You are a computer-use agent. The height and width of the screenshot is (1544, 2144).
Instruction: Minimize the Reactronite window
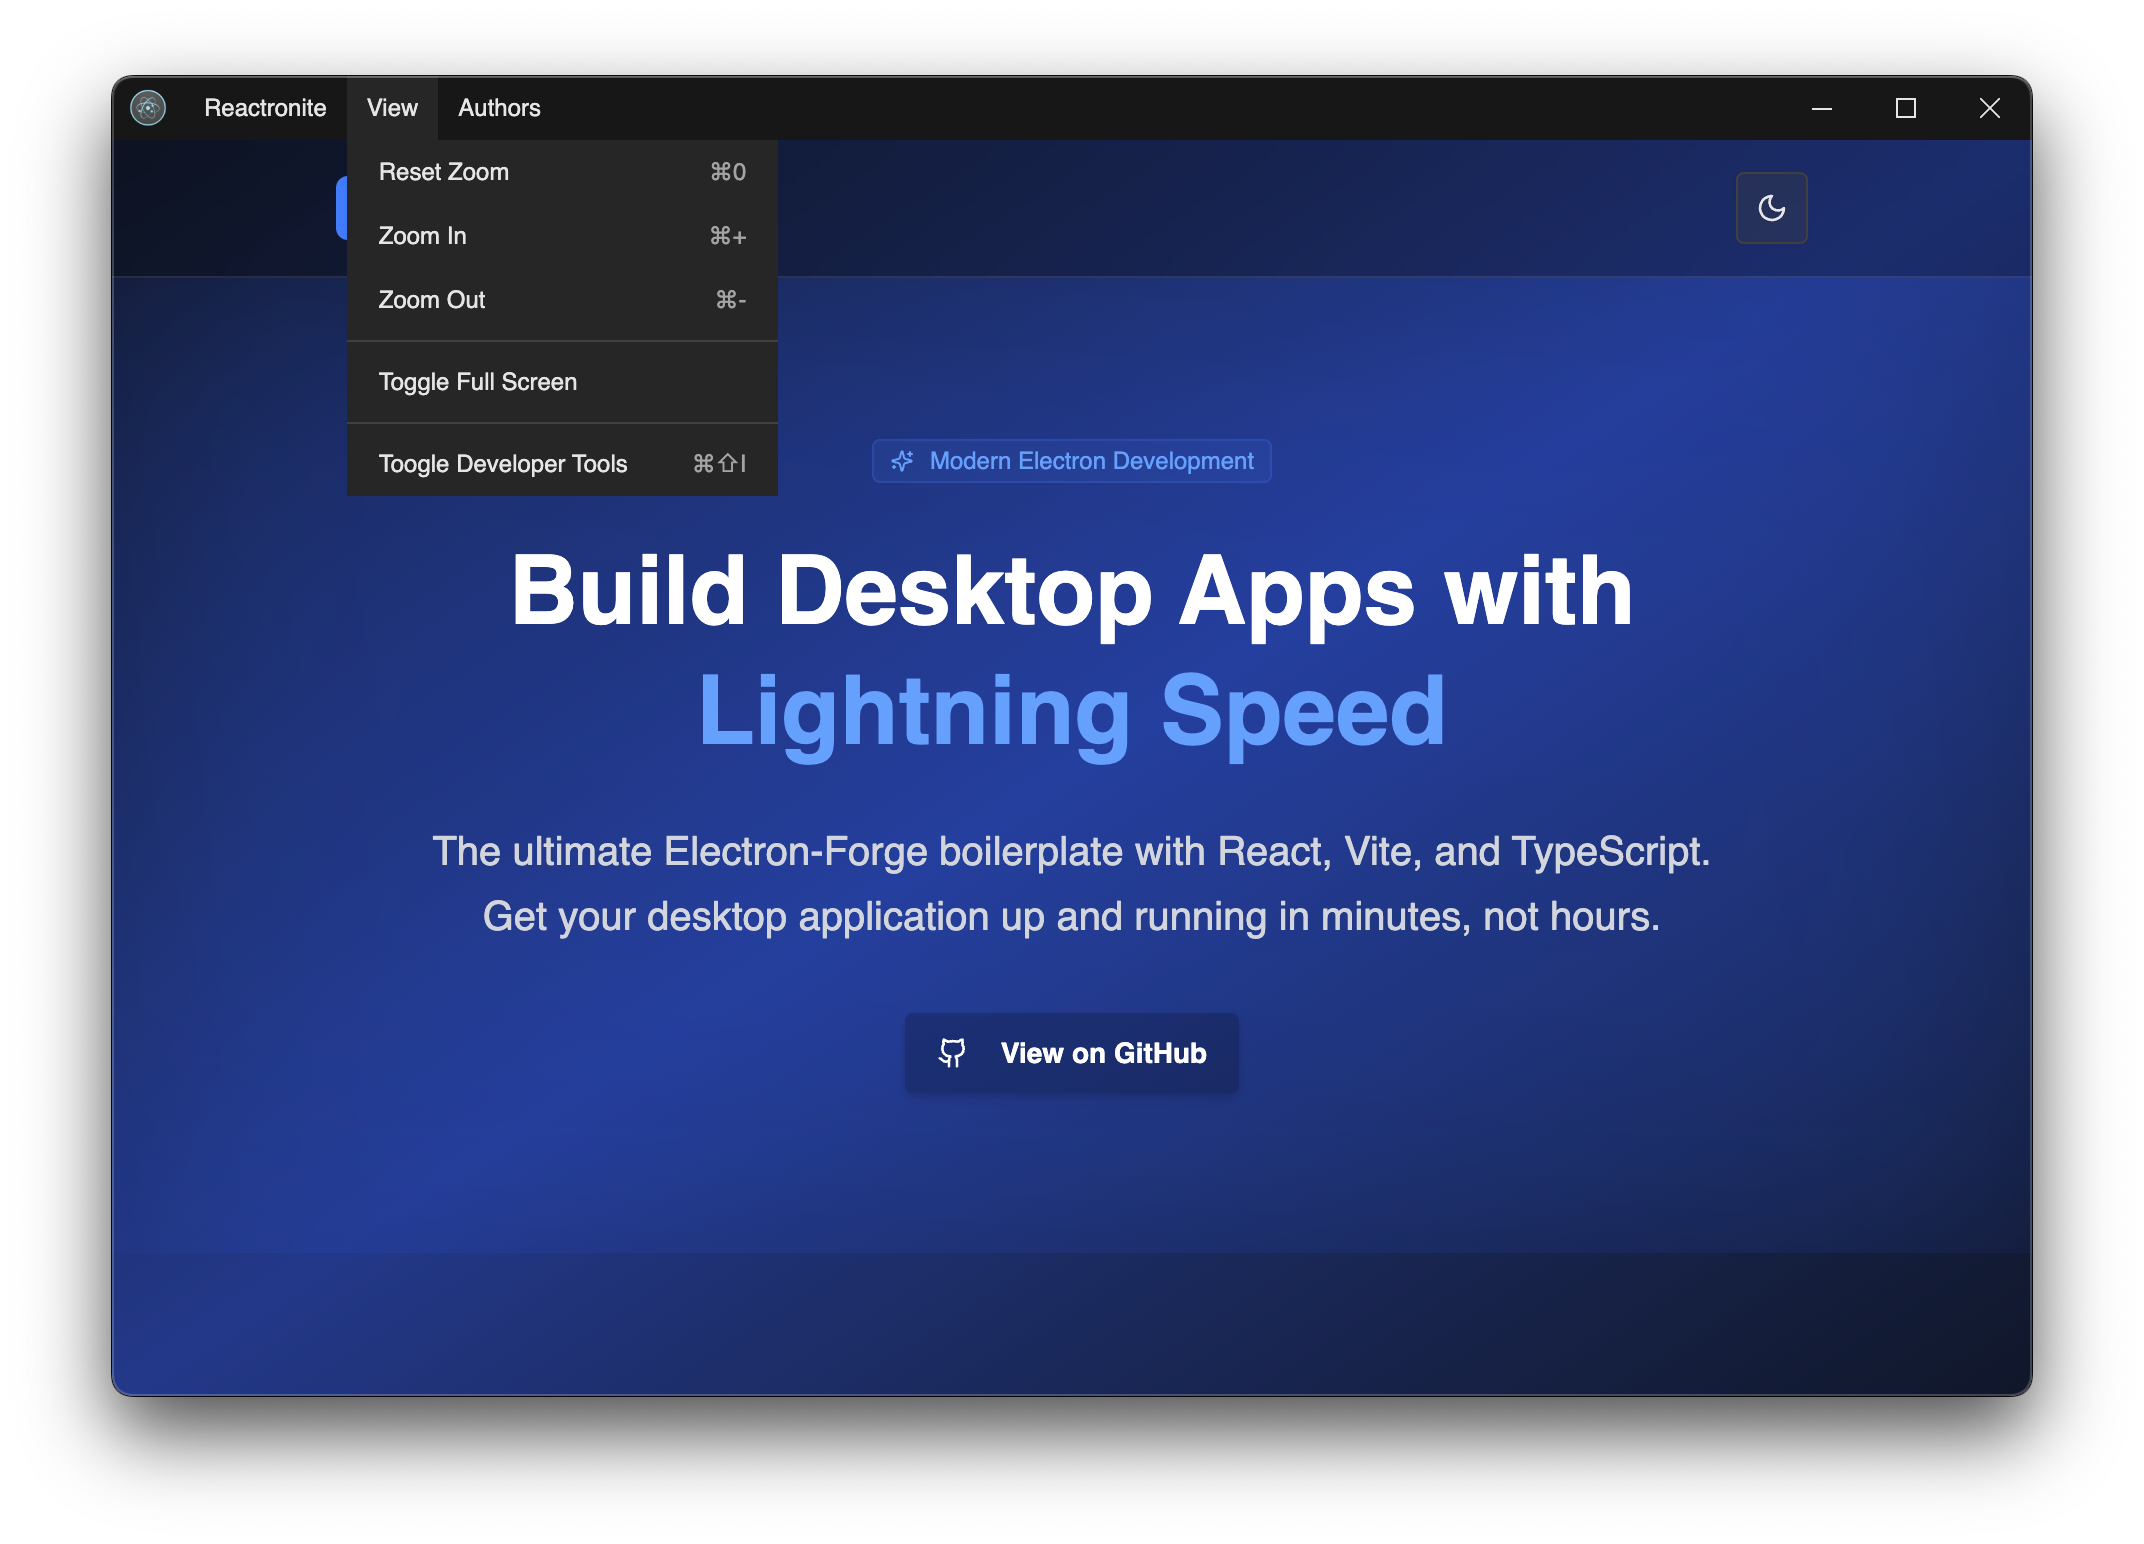click(1822, 108)
